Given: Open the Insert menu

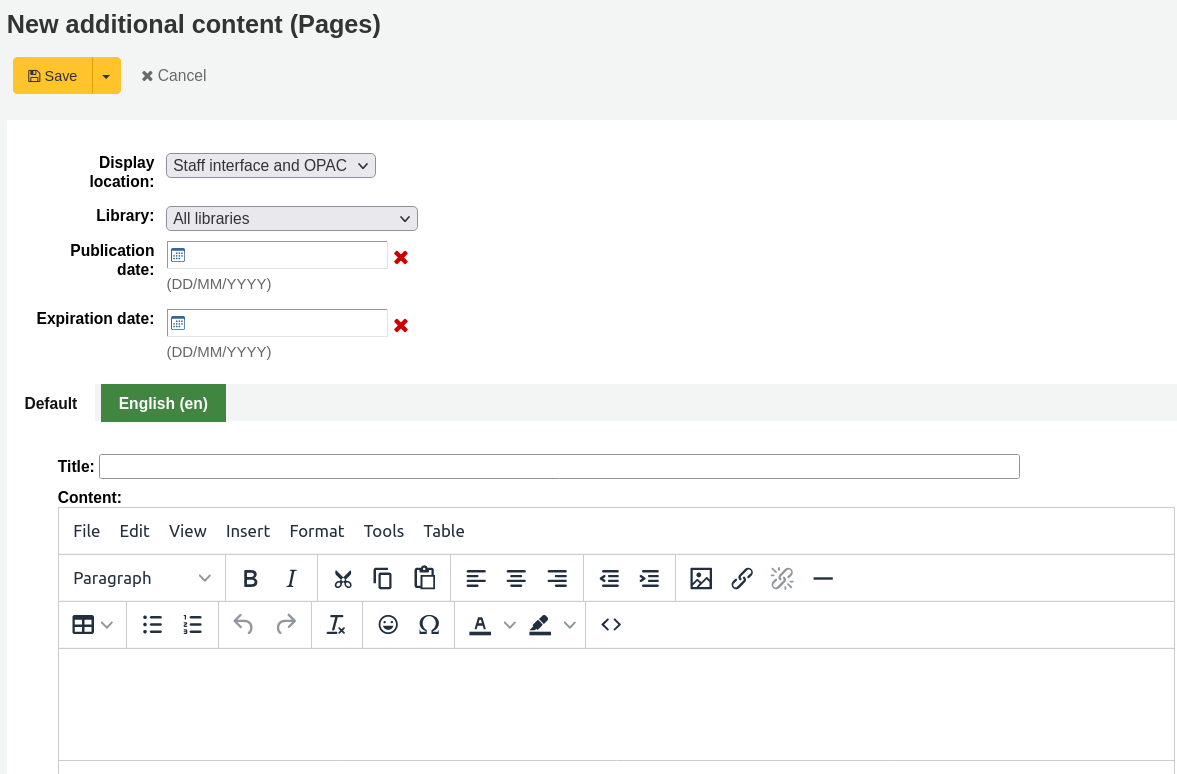Looking at the screenshot, I should [x=248, y=532].
